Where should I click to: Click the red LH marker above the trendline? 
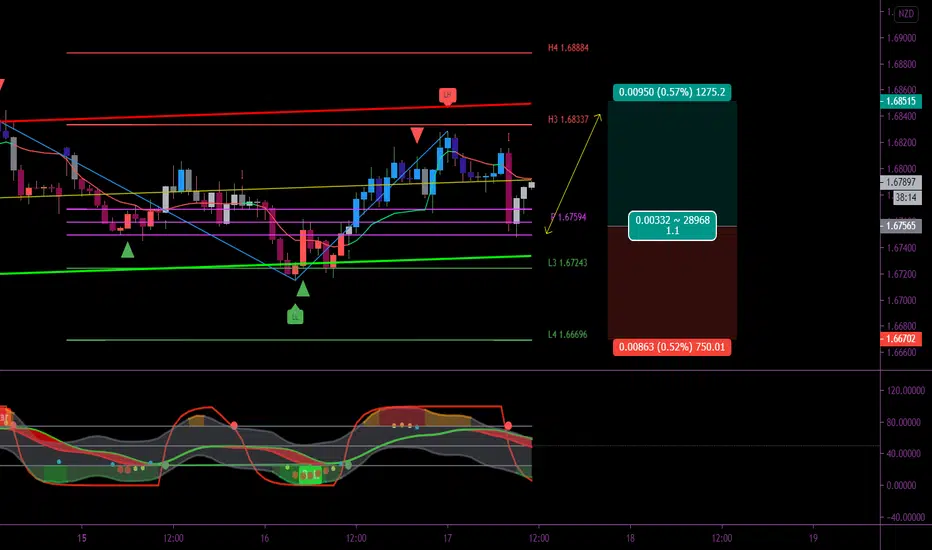448,95
